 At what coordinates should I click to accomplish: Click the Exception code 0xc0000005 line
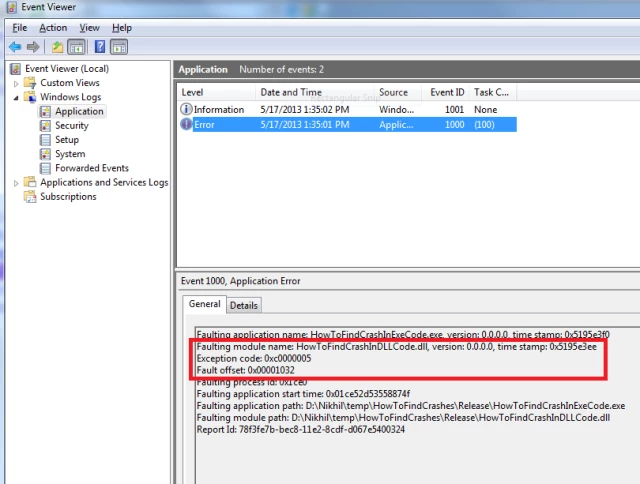253,358
